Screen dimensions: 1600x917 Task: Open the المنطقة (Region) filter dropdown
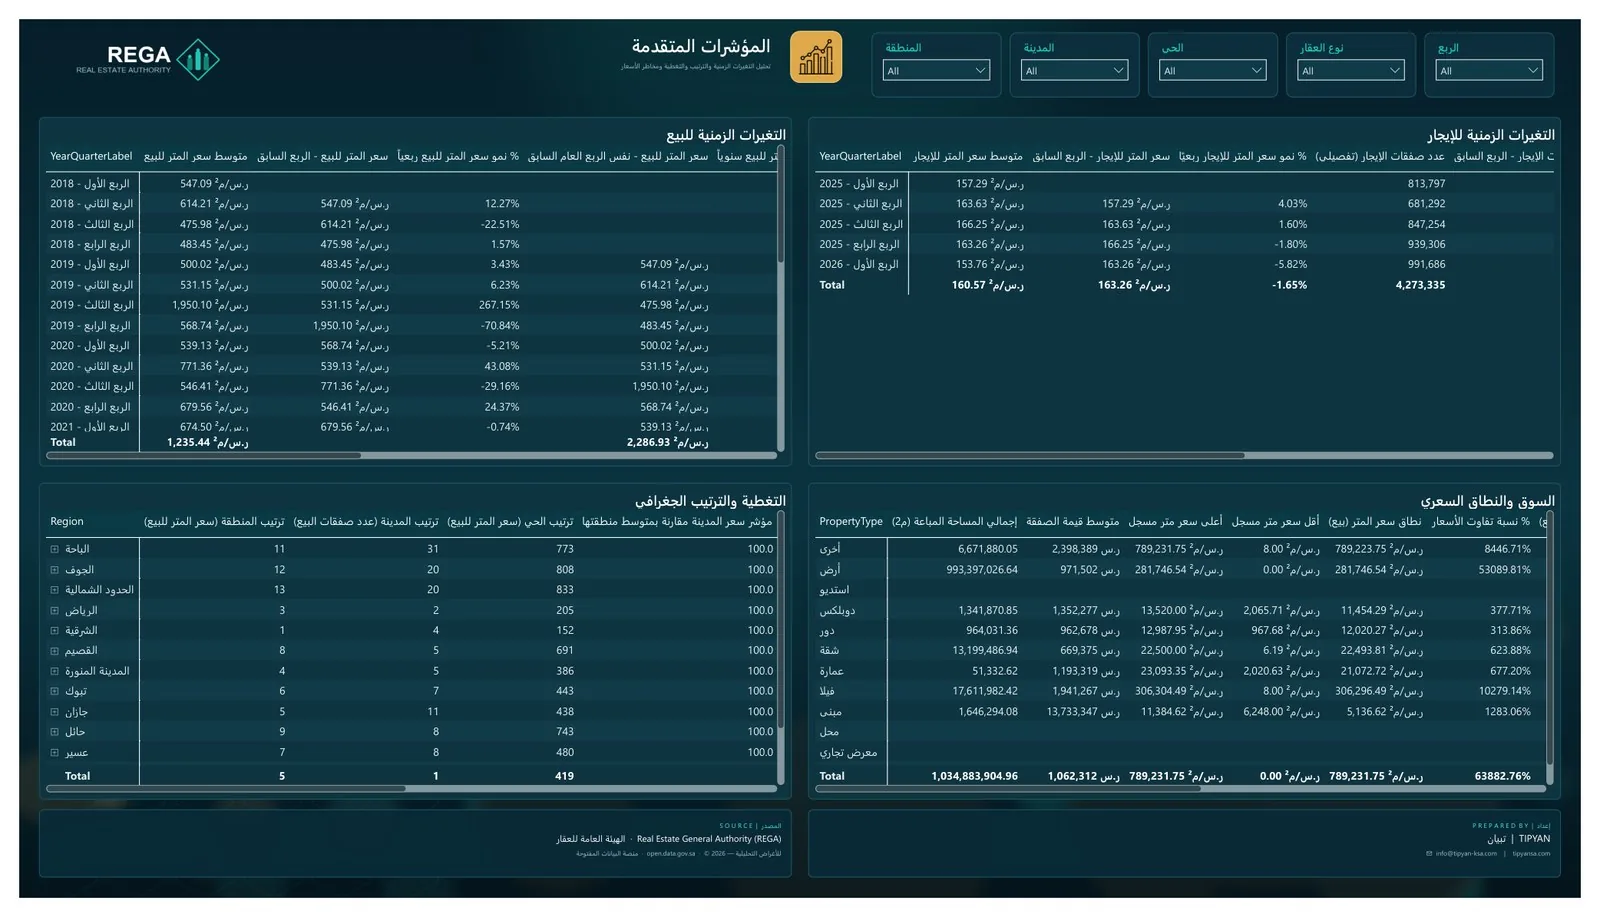pyautogui.click(x=936, y=70)
